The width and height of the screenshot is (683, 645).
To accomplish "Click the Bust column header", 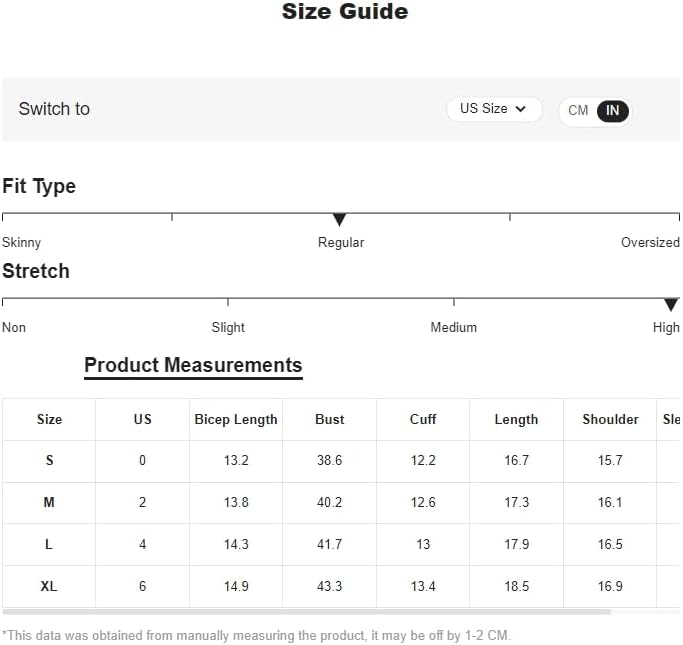I will tap(329, 419).
